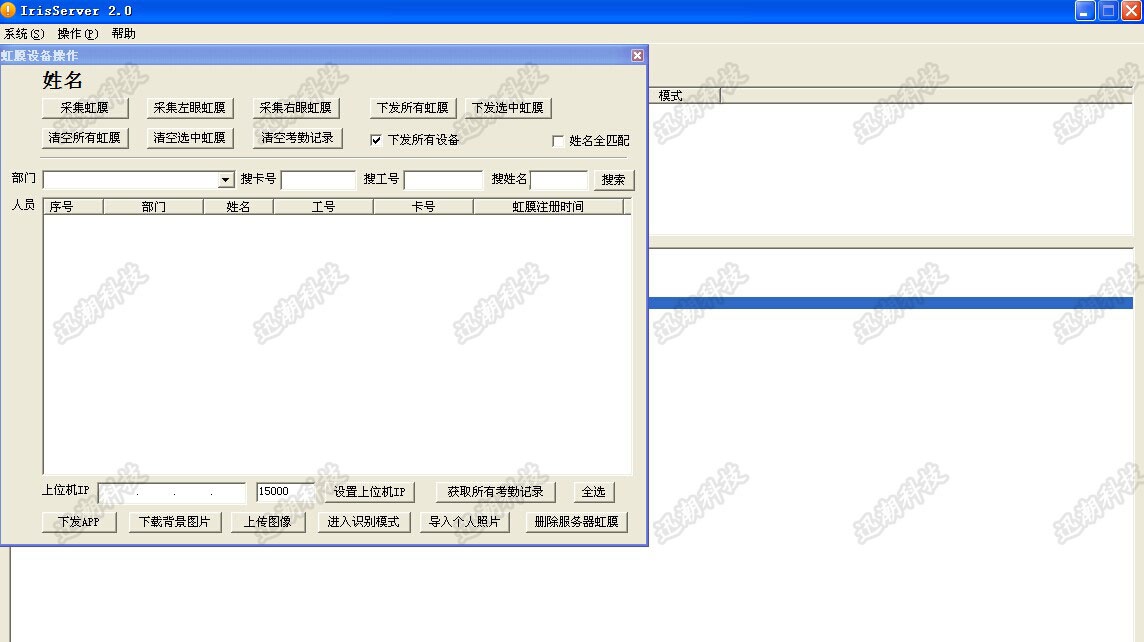Image resolution: width=1144 pixels, height=642 pixels.
Task: Expand the 部门 dropdown list
Action: (226, 180)
